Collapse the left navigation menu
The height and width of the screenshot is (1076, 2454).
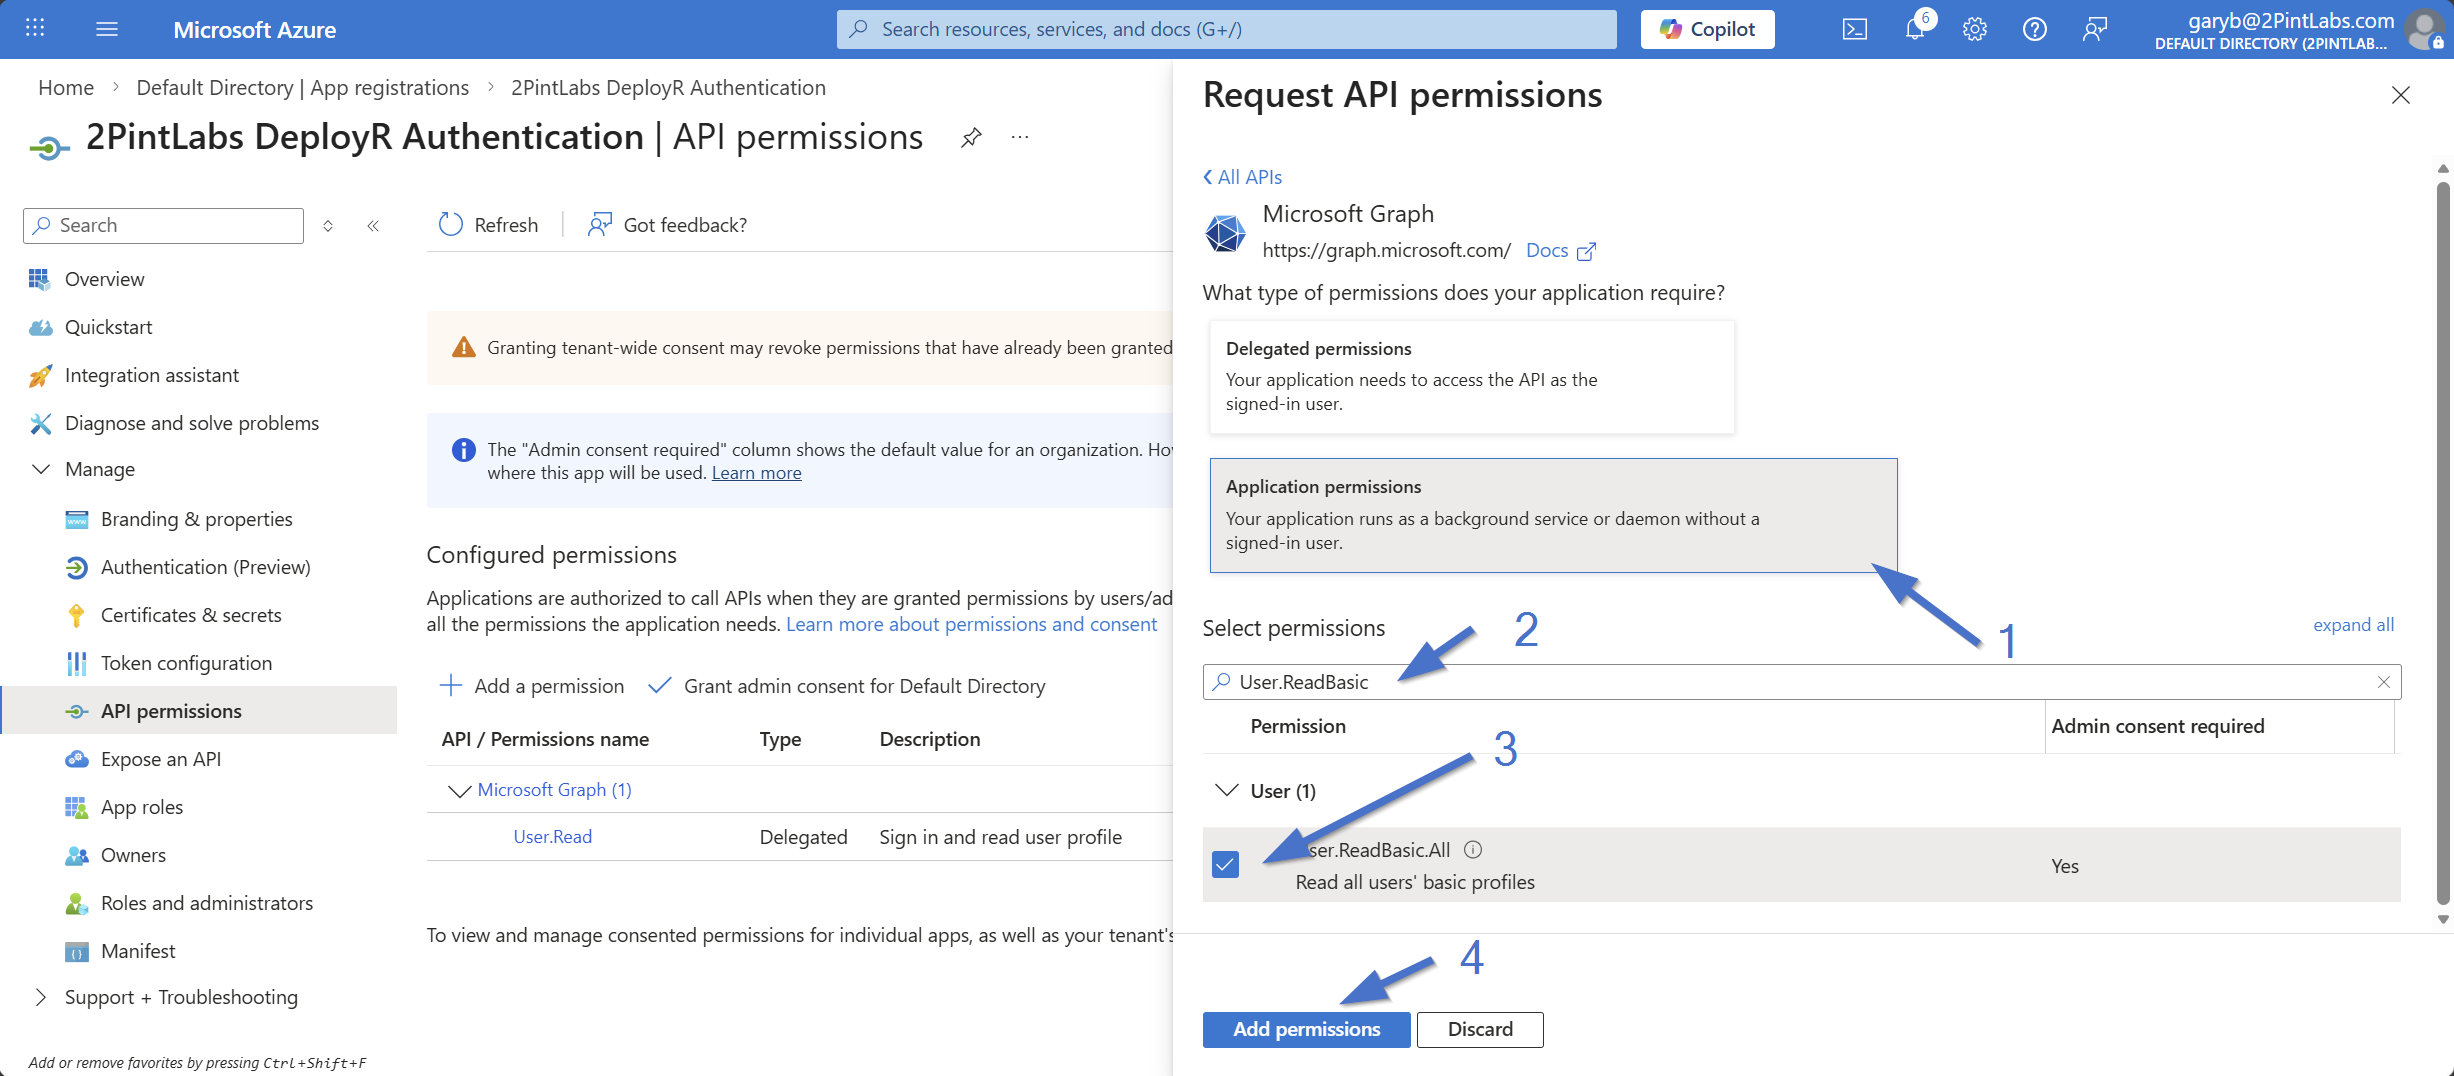point(373,226)
